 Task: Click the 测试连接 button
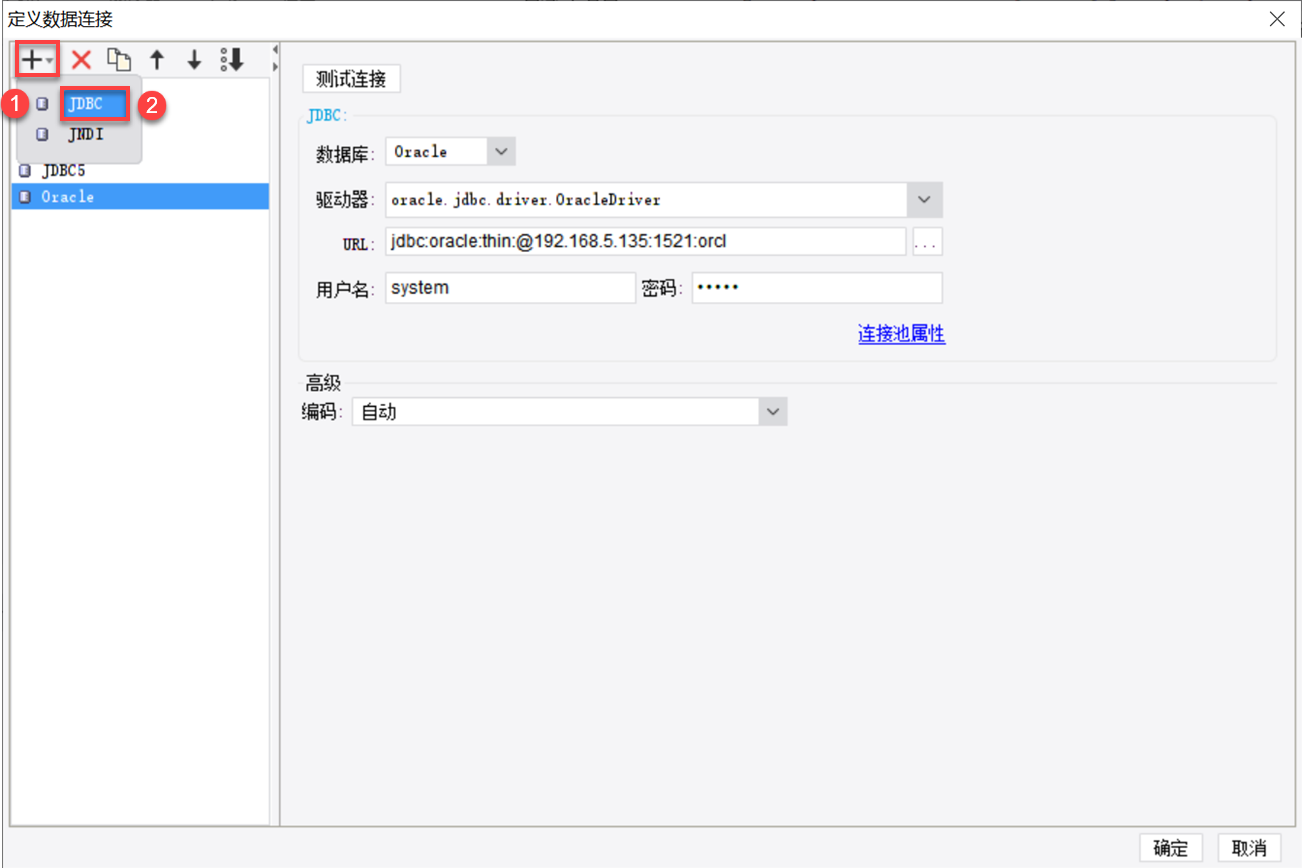351,79
